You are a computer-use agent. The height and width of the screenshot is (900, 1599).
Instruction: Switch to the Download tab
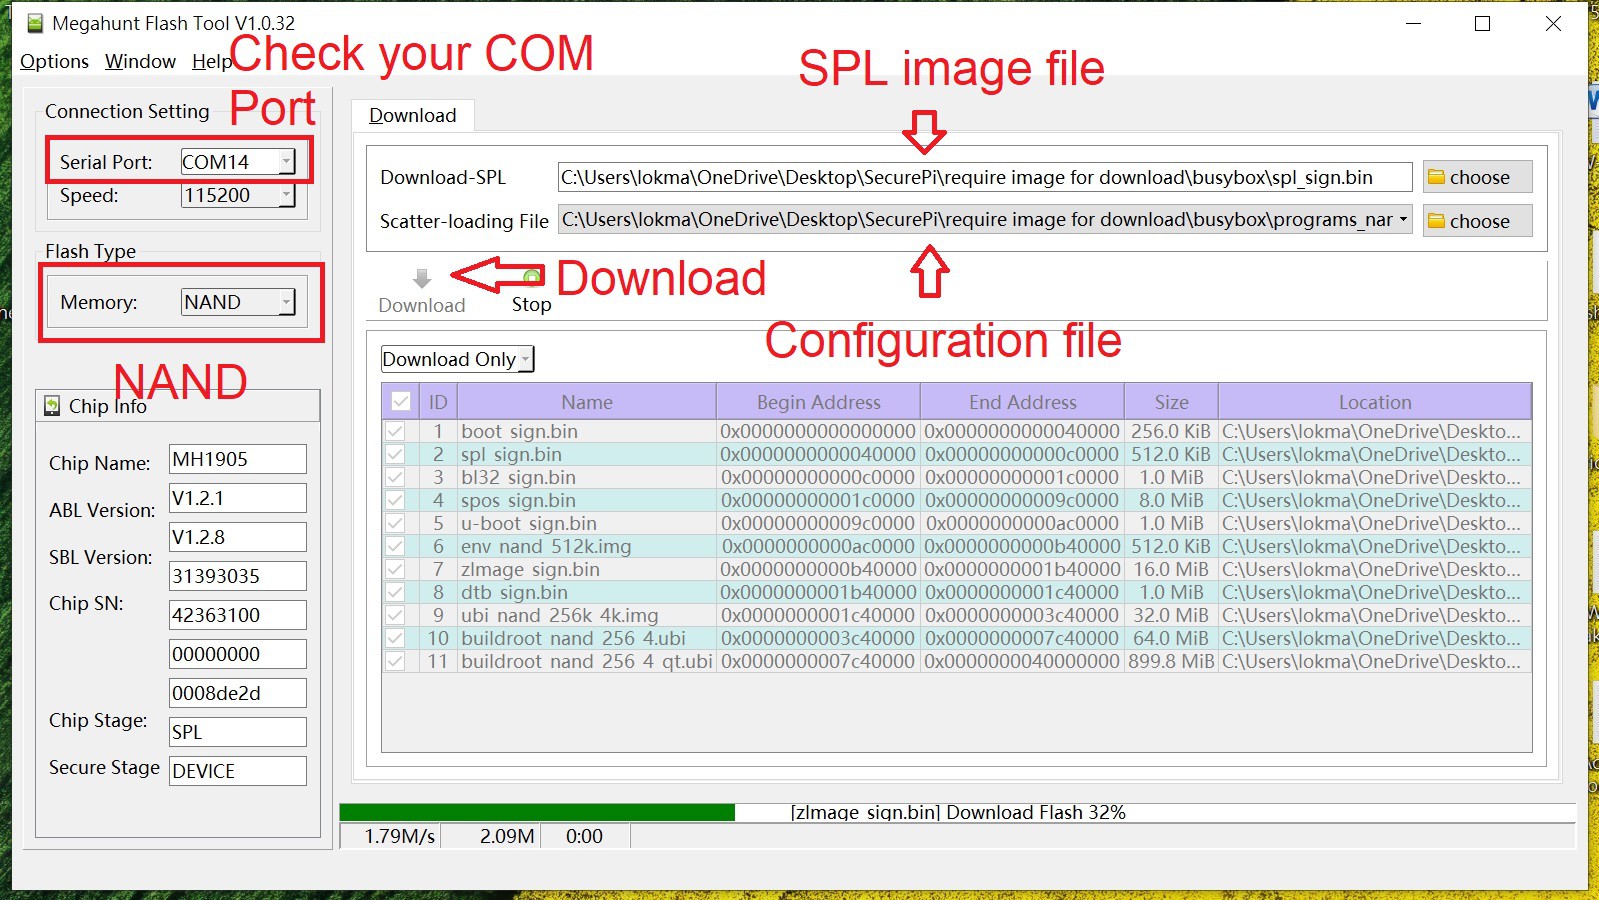[x=412, y=115]
